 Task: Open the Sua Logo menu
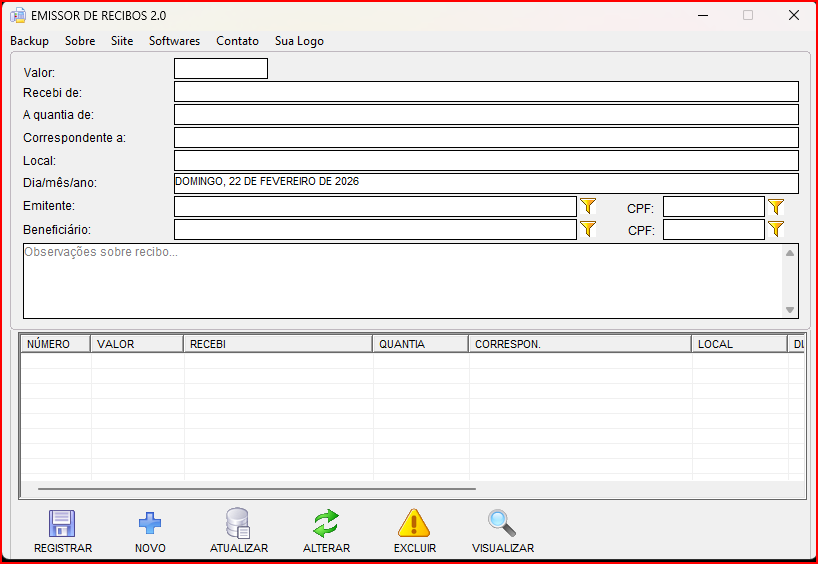coord(299,41)
